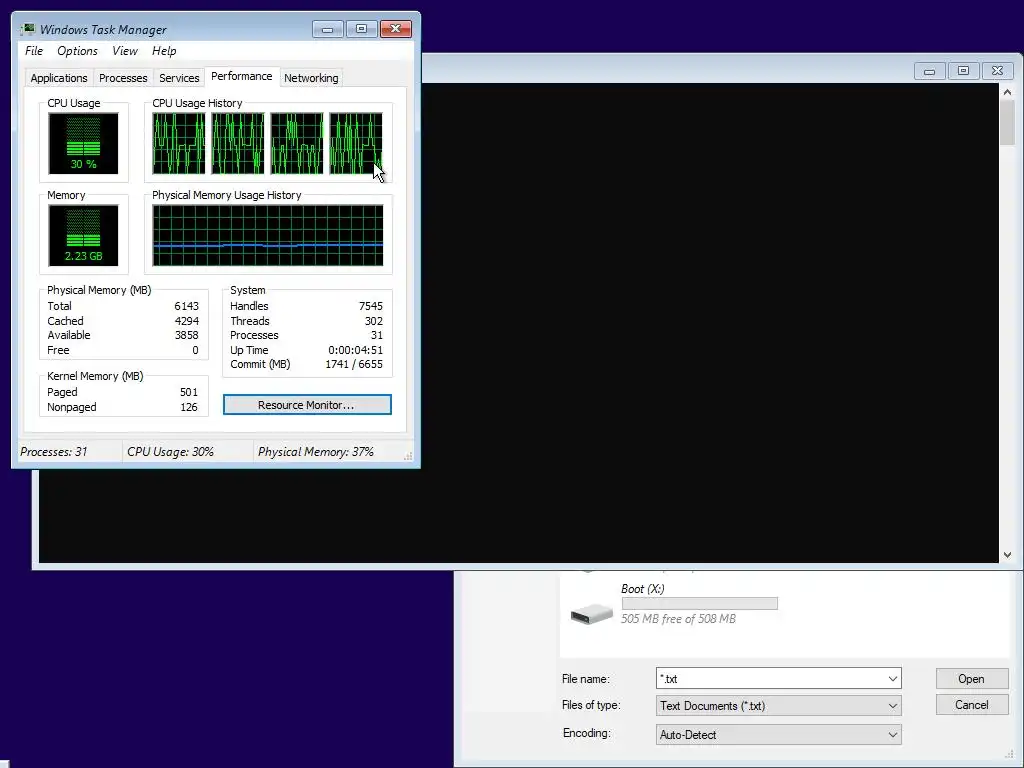Open the Encoding Auto-Detect dropdown

tap(778, 735)
